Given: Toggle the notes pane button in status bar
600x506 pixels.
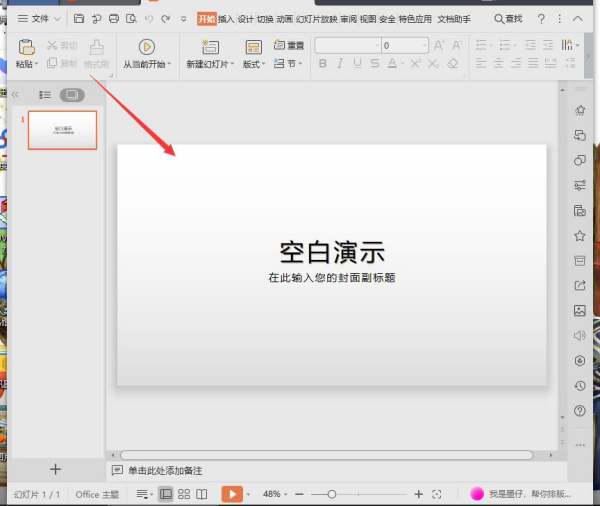Looking at the screenshot, I should click(x=142, y=494).
